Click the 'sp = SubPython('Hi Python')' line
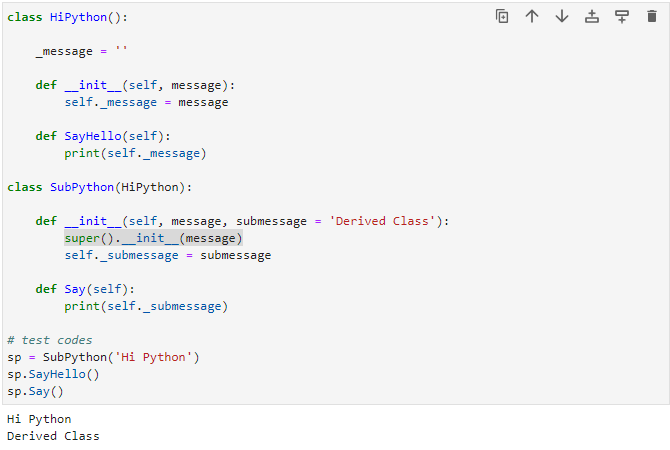Viewport: 670px width, 450px height. click(103, 357)
